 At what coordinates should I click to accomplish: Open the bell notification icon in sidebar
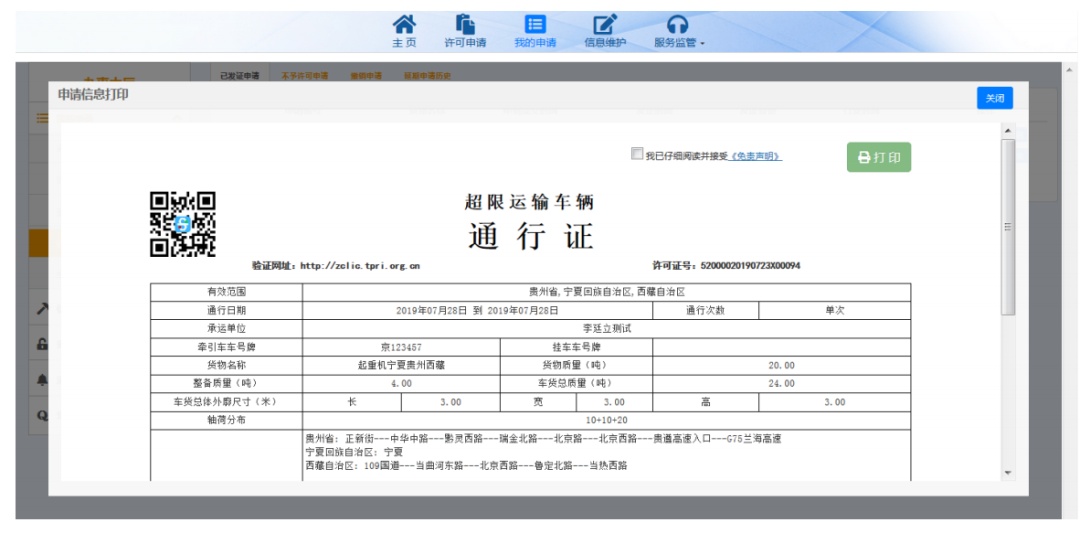point(41,379)
